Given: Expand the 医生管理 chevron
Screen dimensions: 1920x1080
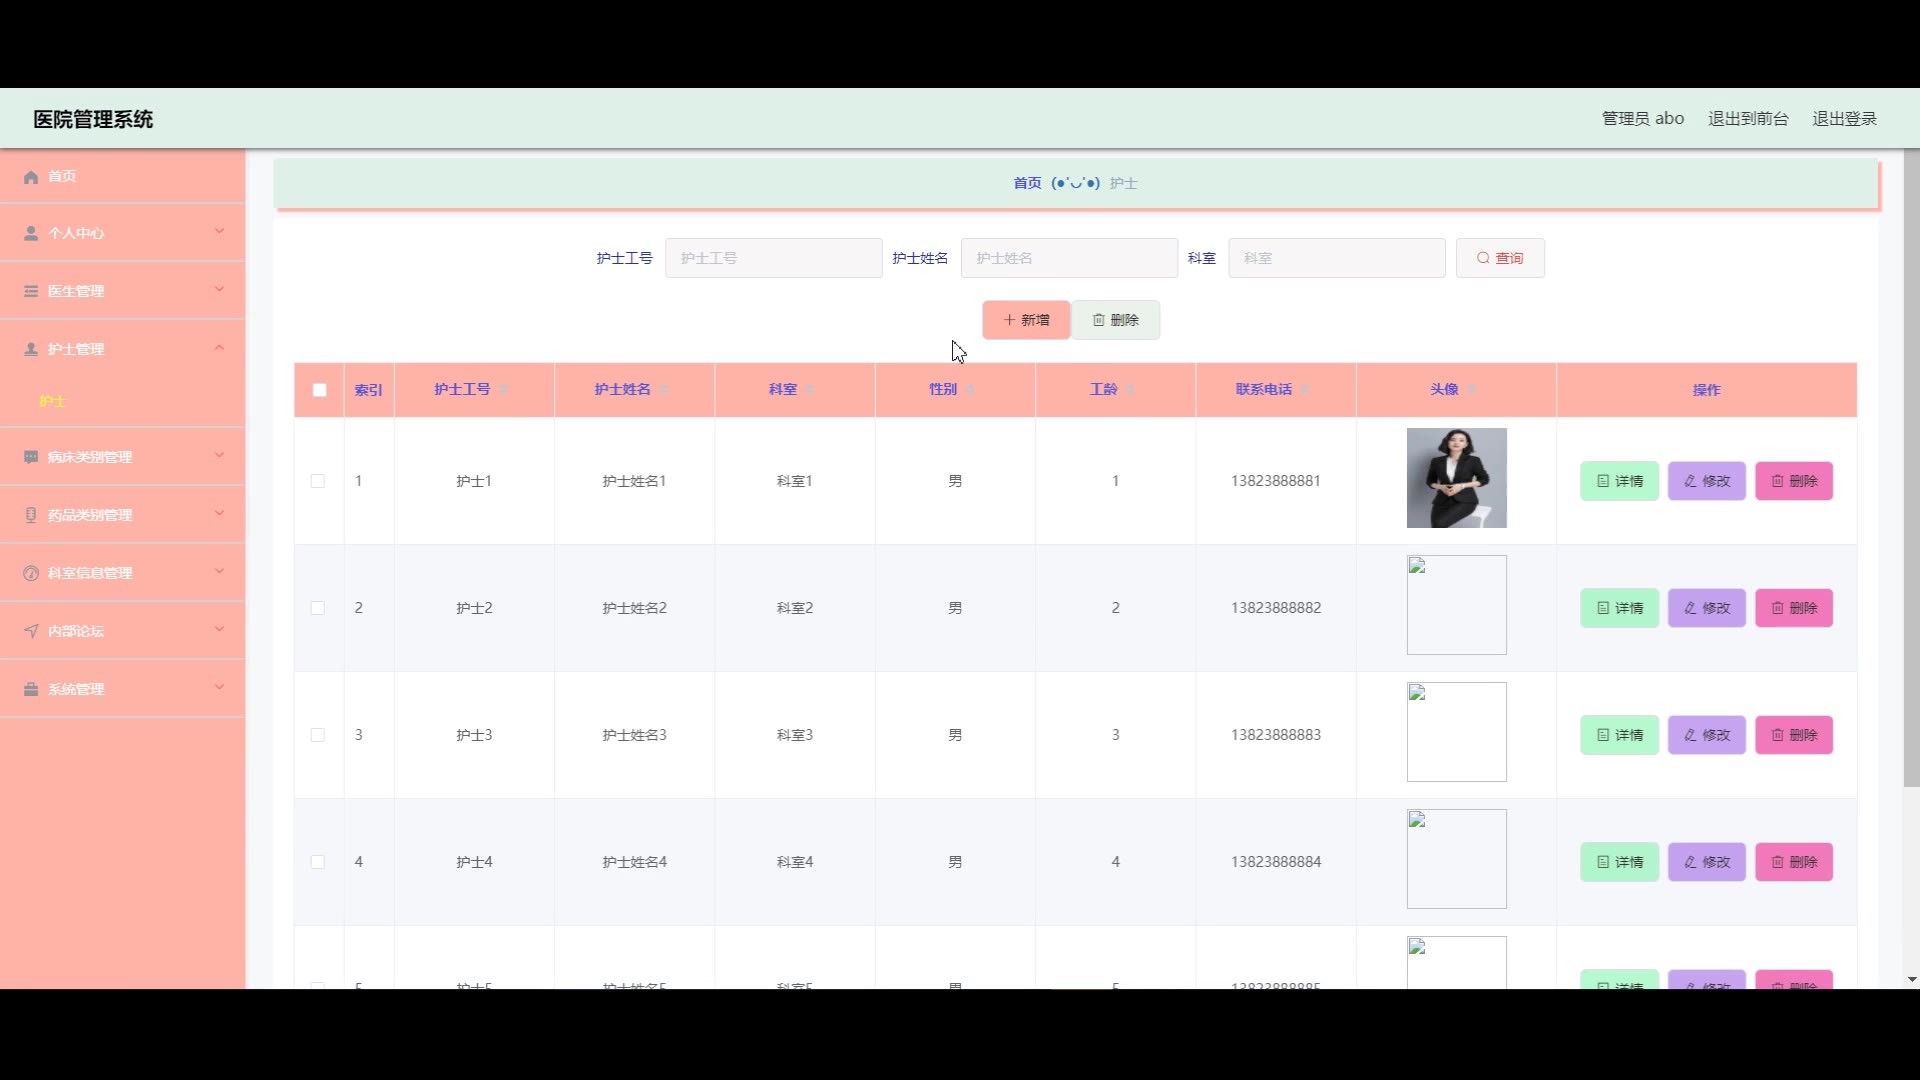Looking at the screenshot, I should [219, 290].
